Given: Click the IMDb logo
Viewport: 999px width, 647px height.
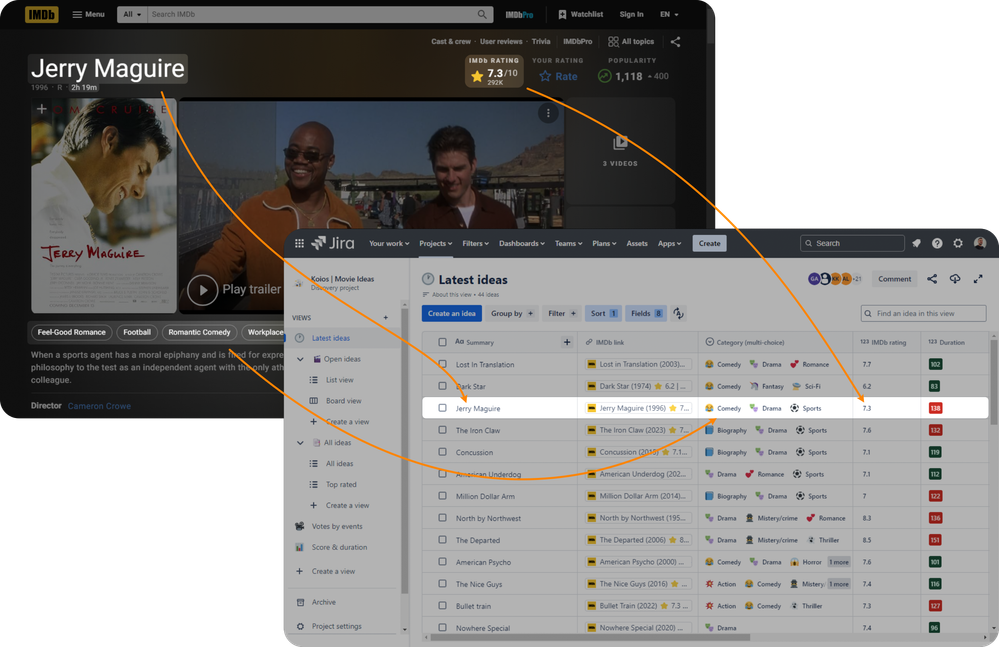Looking at the screenshot, I should (x=41, y=14).
